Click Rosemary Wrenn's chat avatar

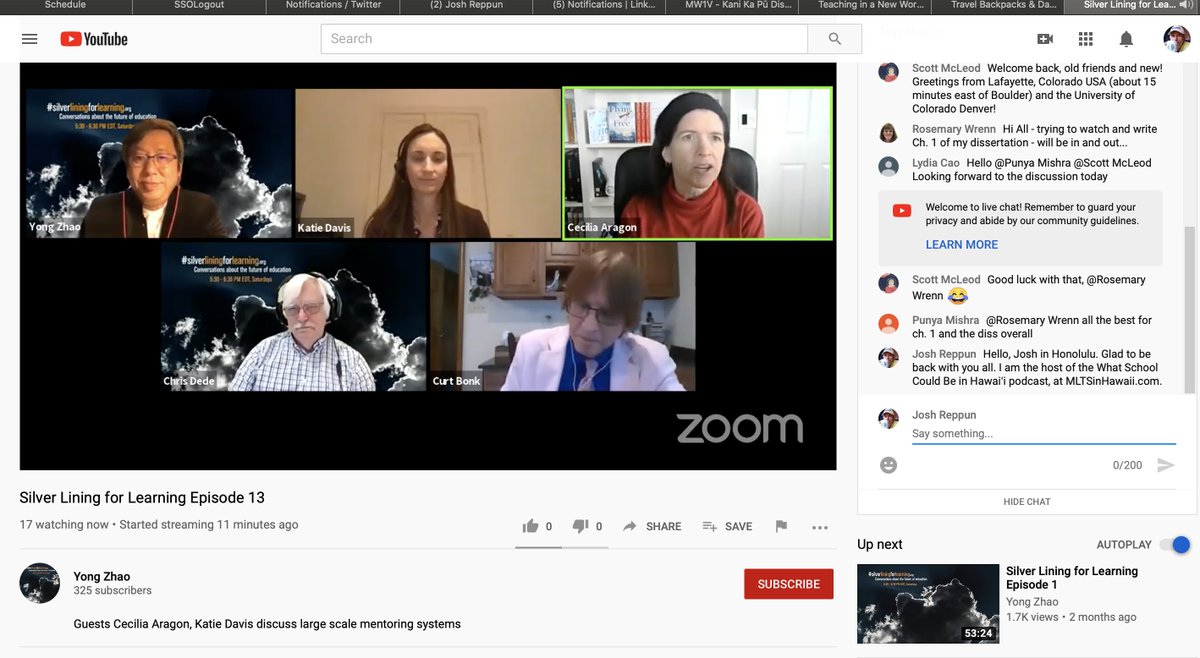click(x=888, y=133)
